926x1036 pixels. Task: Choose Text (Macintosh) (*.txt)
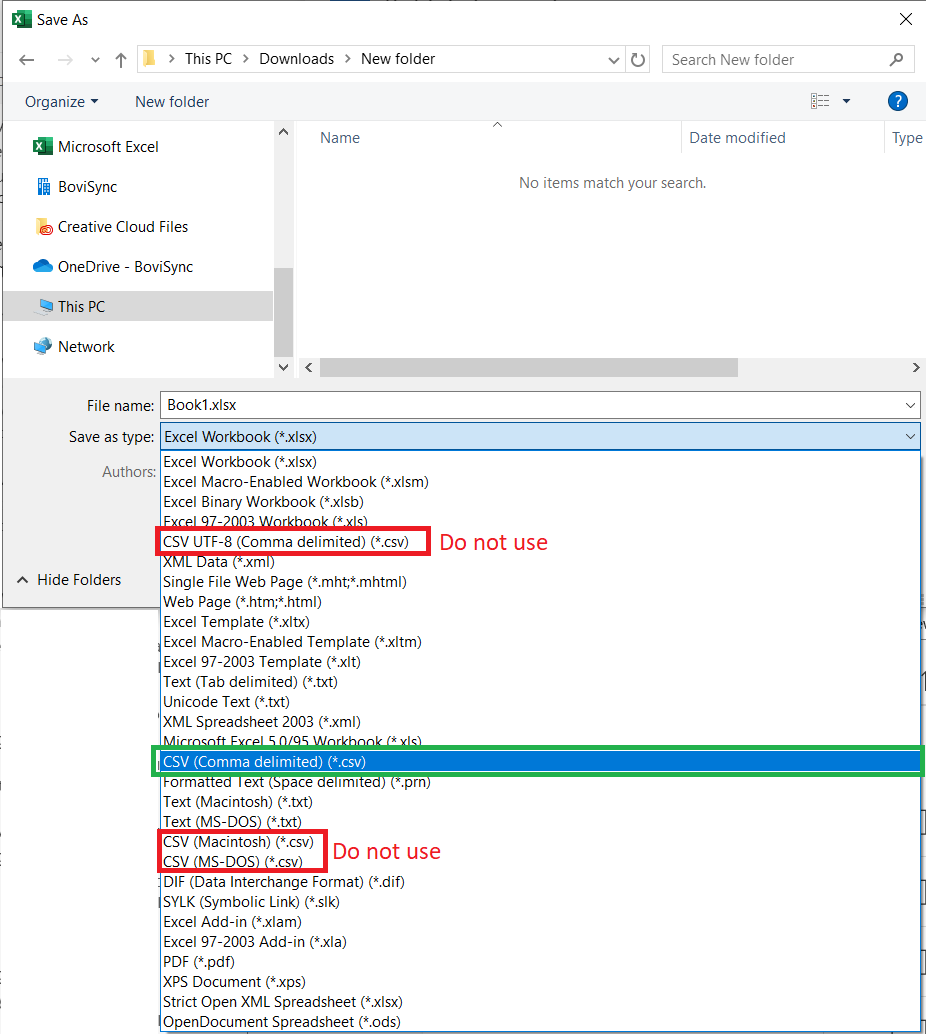click(541, 802)
